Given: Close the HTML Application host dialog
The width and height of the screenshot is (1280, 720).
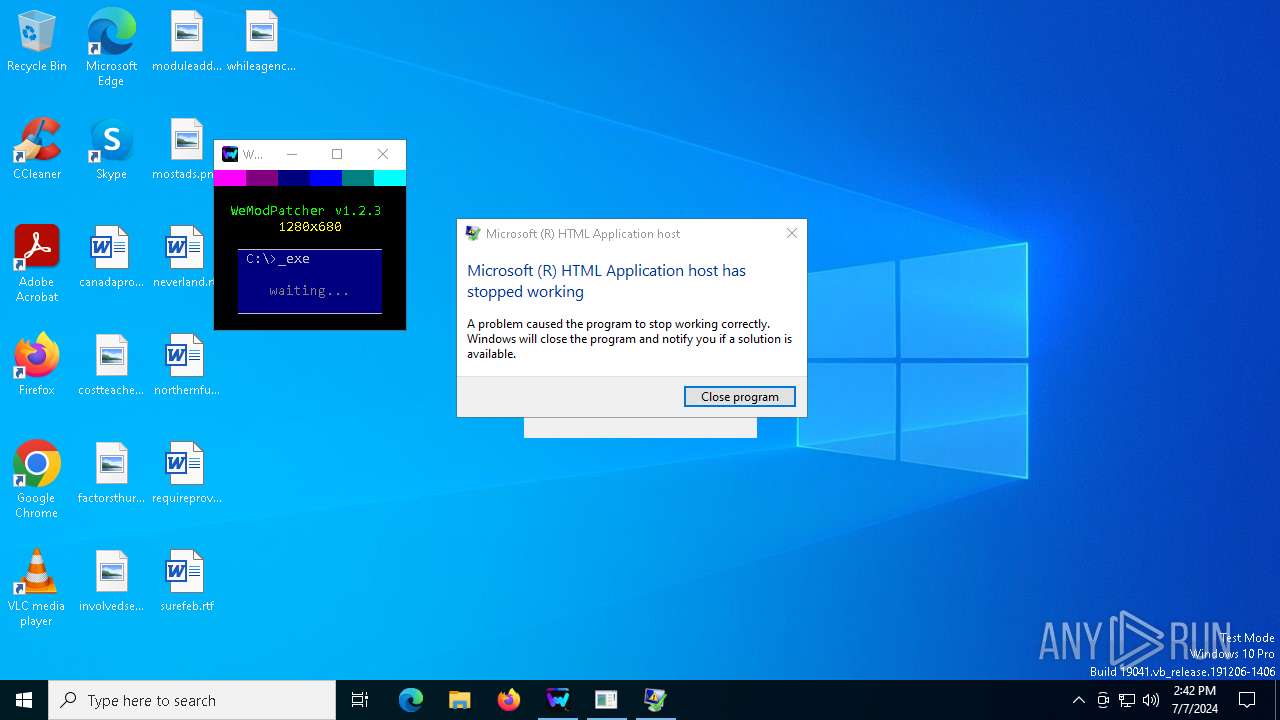Looking at the screenshot, I should point(792,233).
